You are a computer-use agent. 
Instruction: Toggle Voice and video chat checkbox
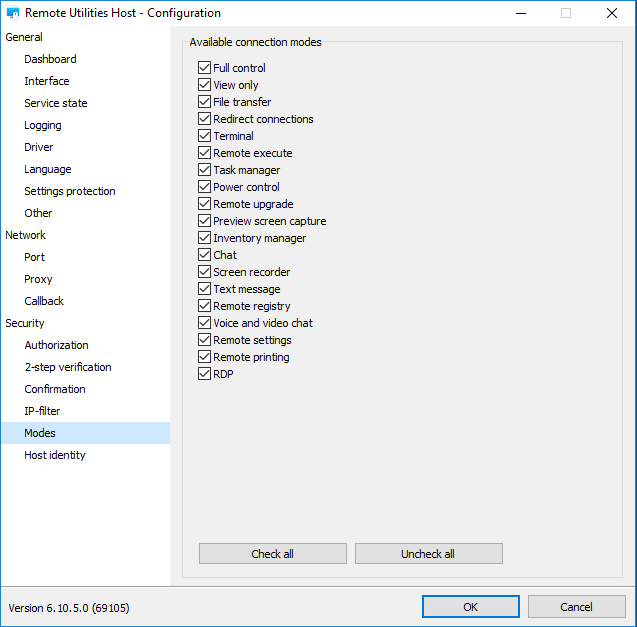[205, 323]
